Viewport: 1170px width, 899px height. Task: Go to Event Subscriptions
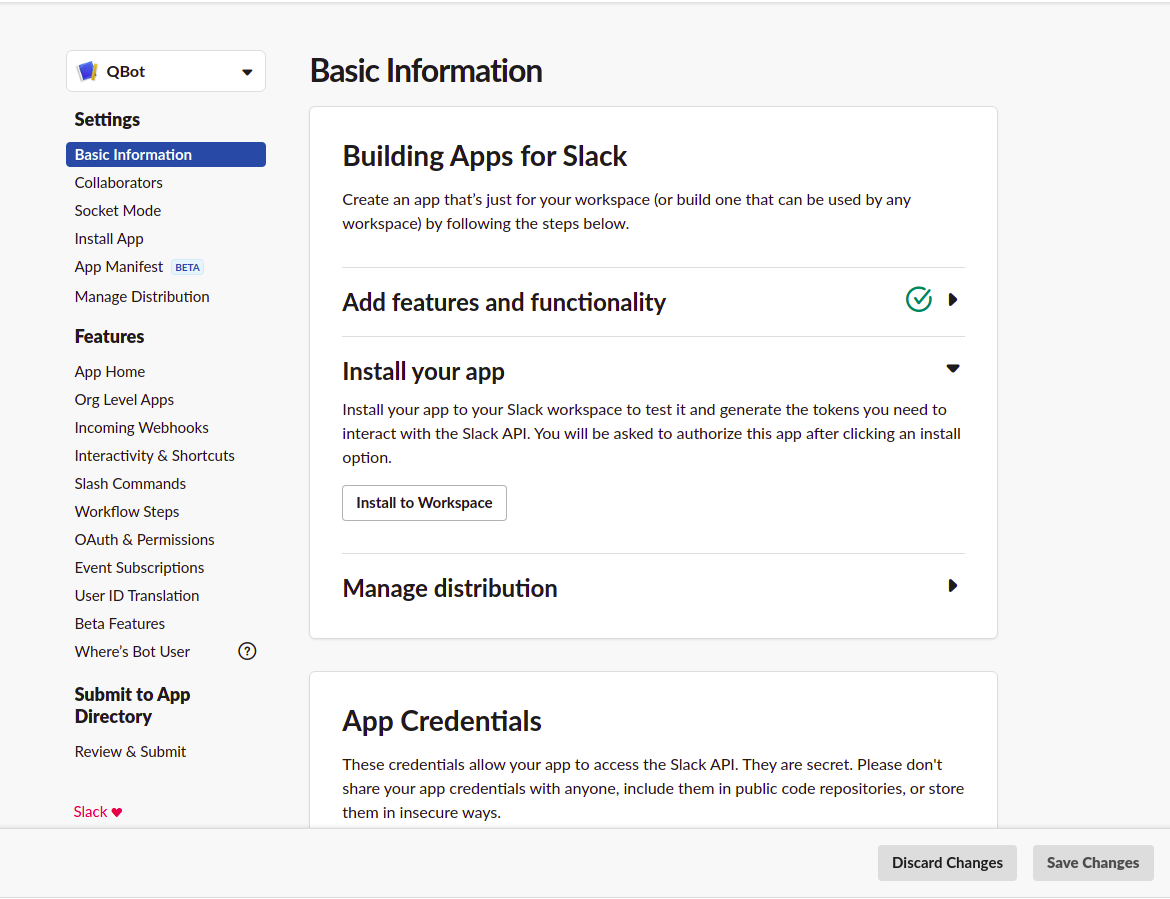point(139,567)
